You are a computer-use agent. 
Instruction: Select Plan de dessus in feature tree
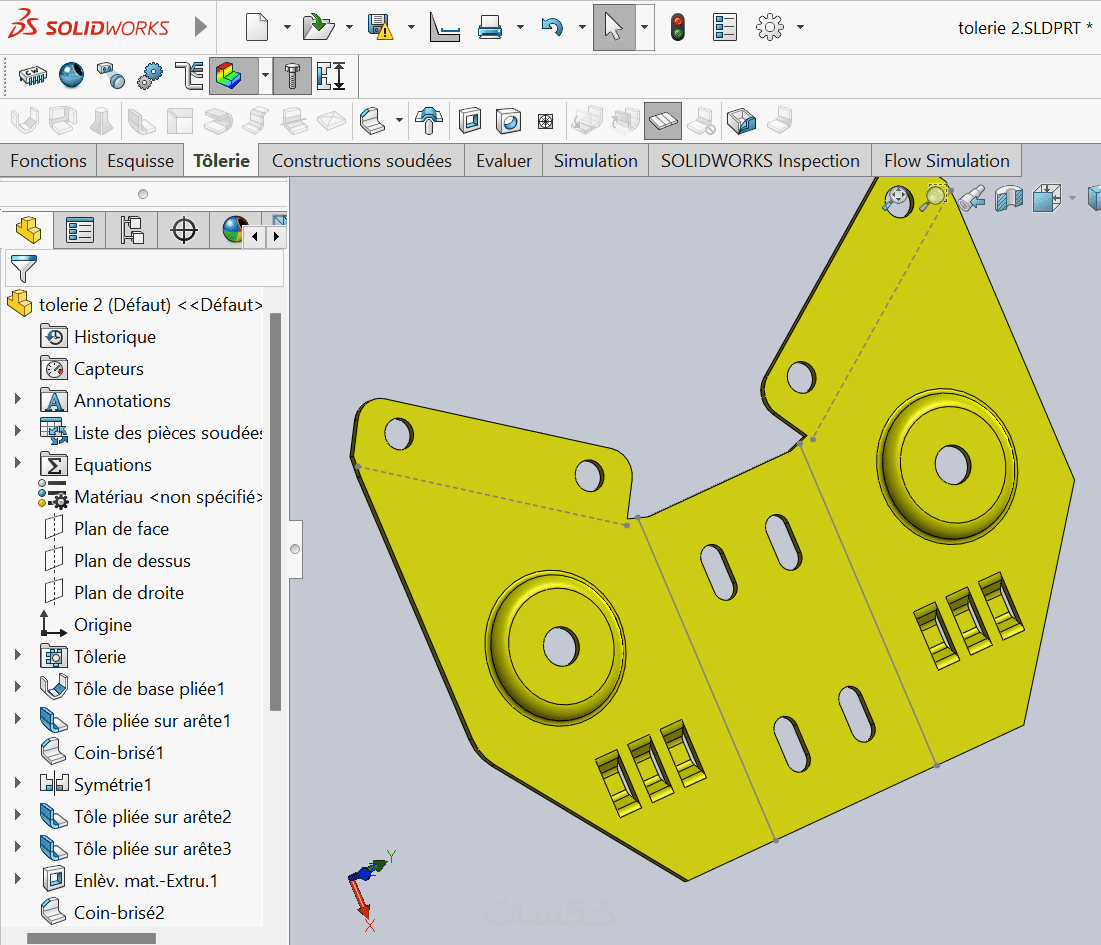point(131,561)
